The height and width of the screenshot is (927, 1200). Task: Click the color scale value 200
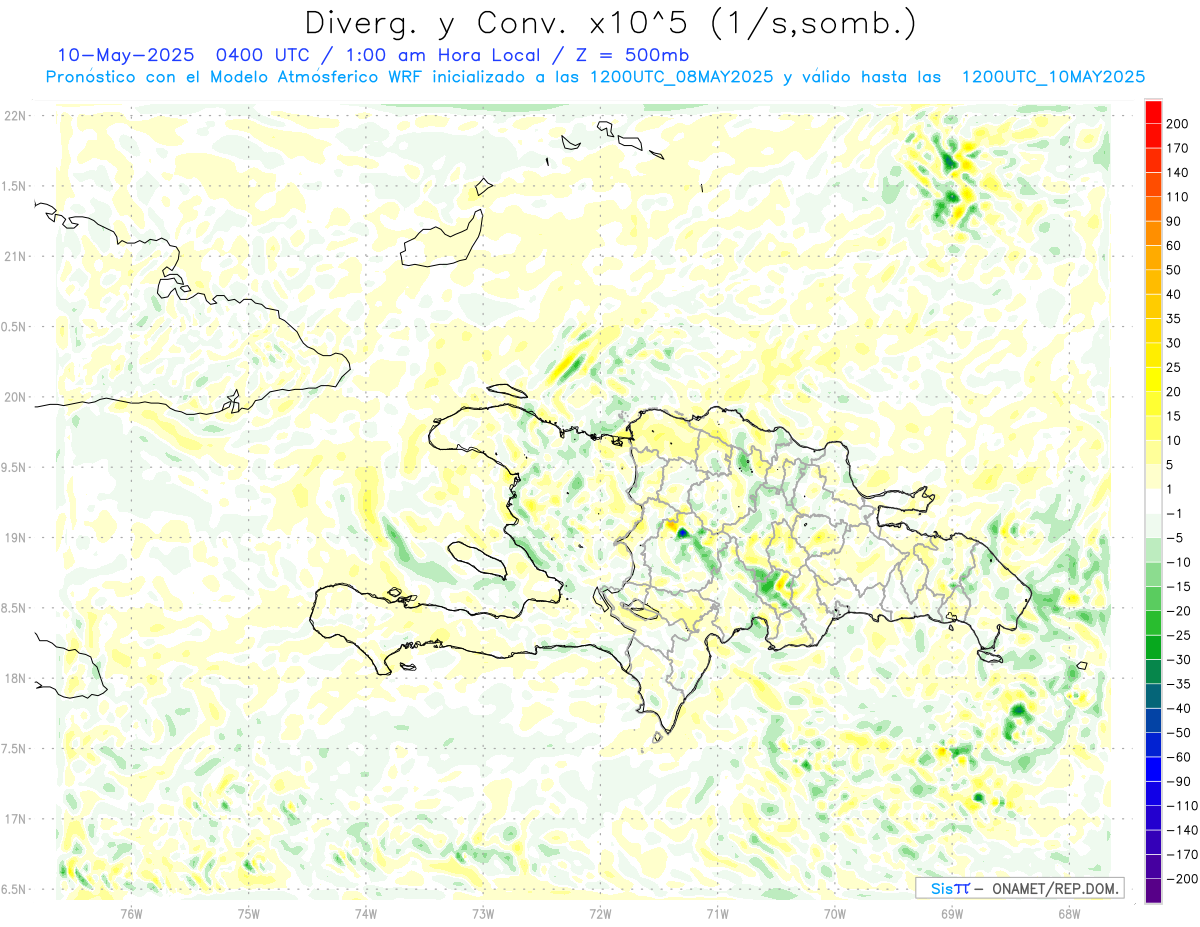(1179, 123)
